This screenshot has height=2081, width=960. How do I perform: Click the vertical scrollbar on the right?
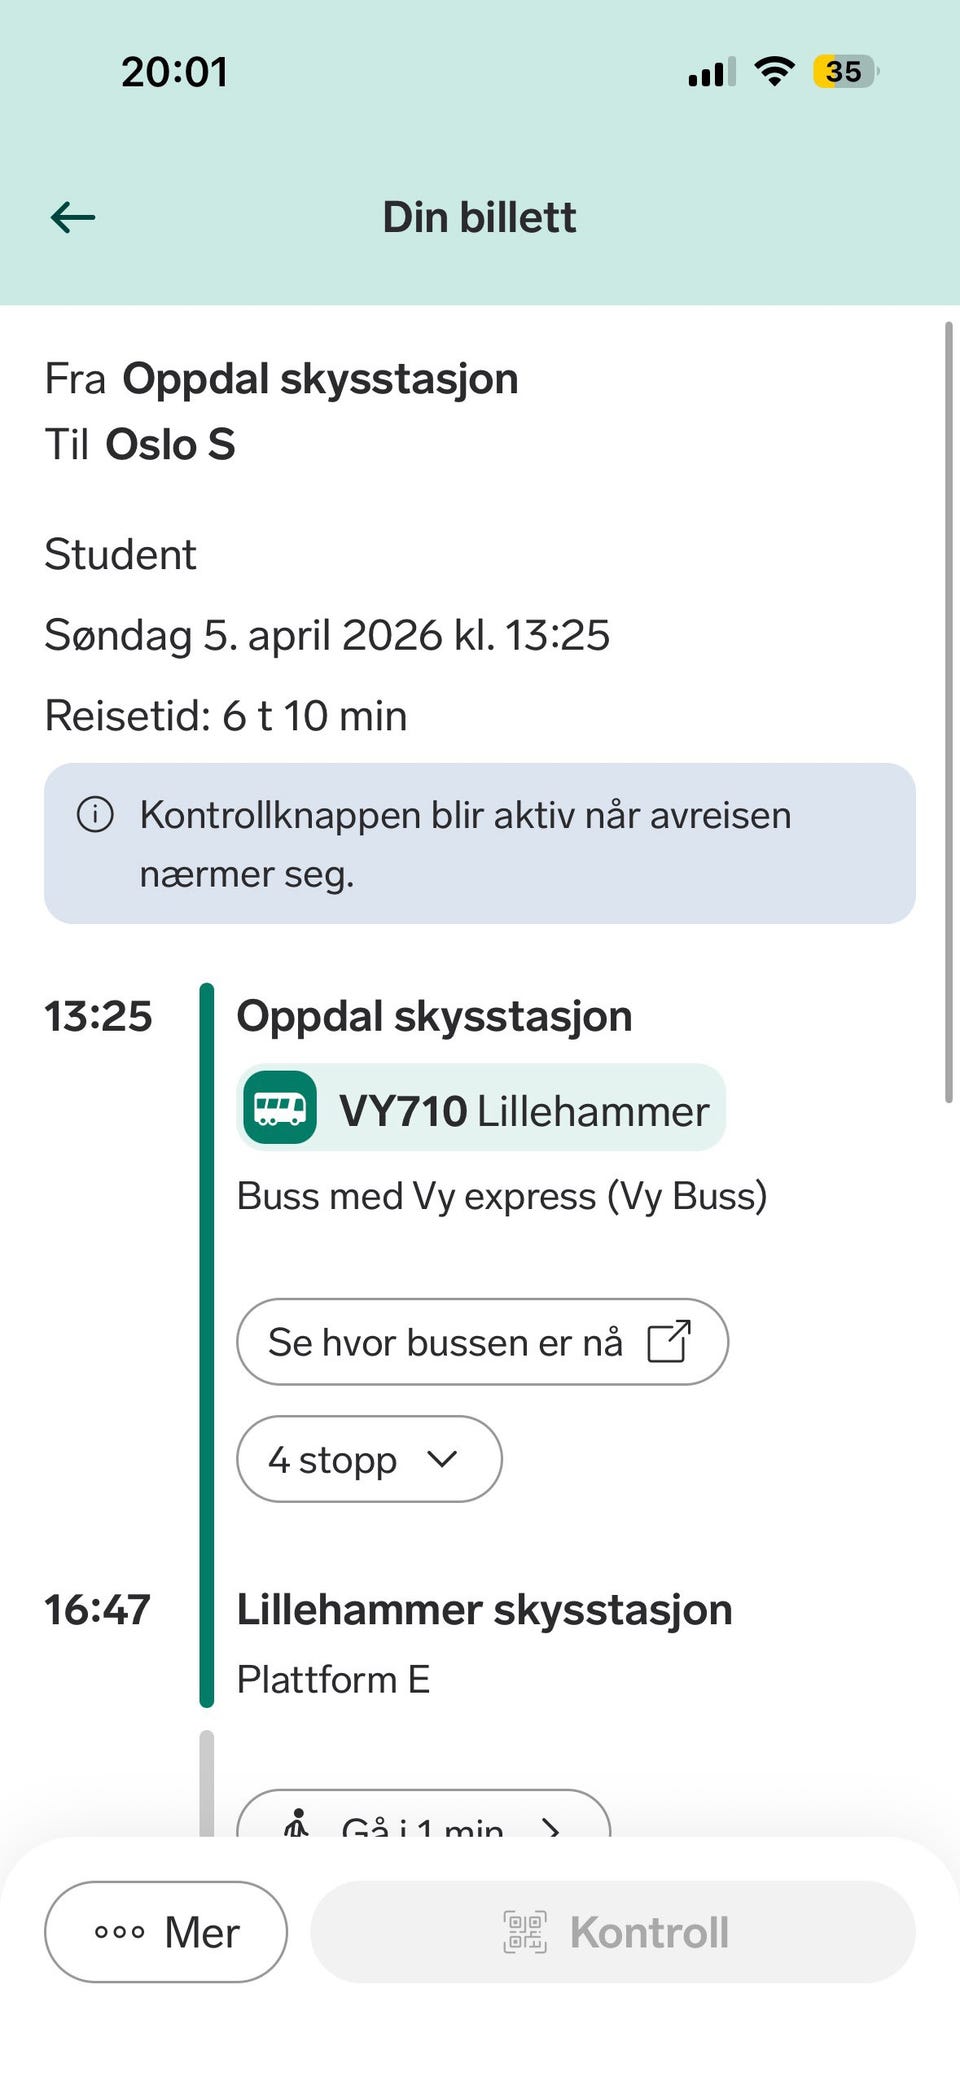[x=948, y=712]
